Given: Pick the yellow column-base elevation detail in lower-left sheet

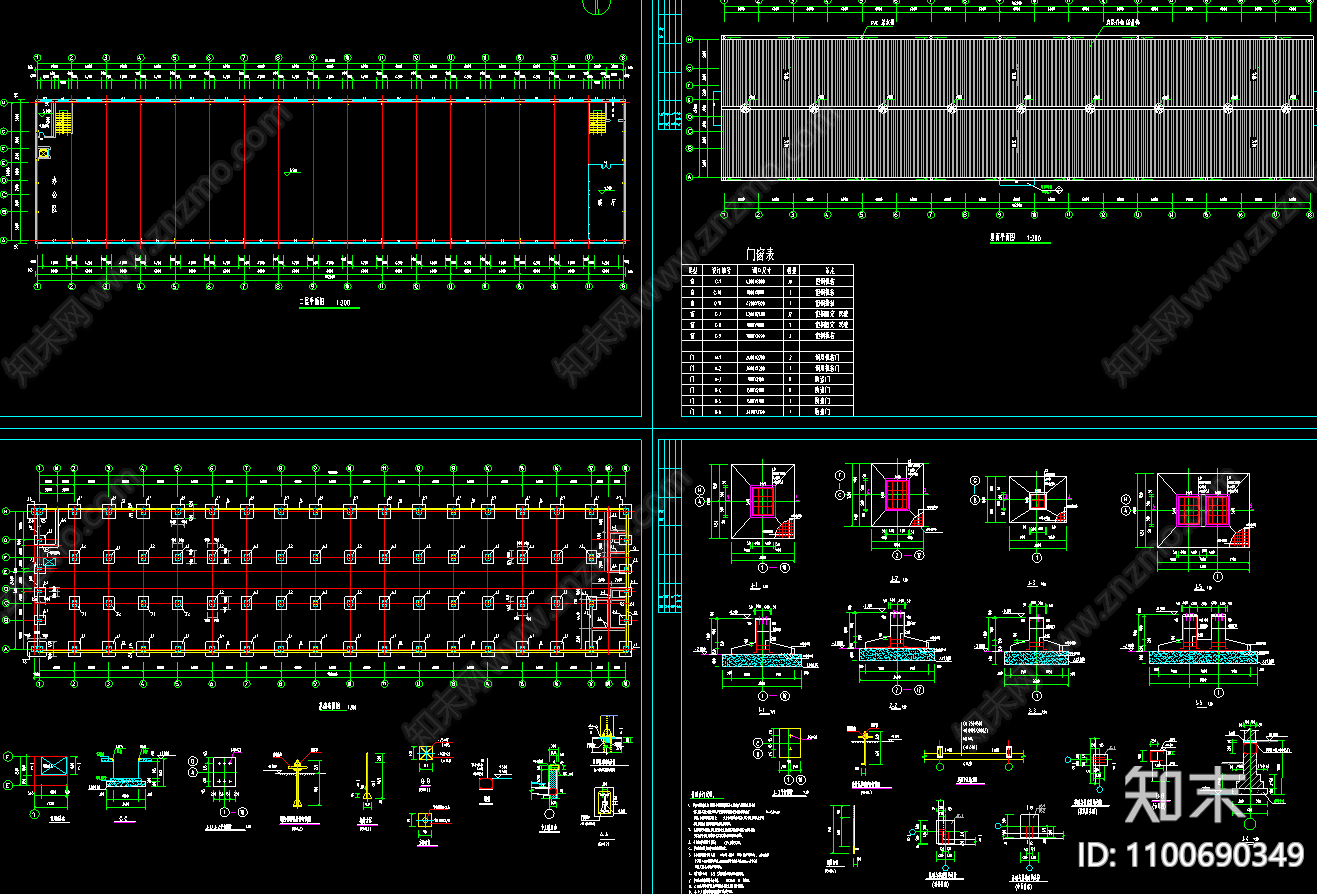Looking at the screenshot, I should (x=297, y=782).
